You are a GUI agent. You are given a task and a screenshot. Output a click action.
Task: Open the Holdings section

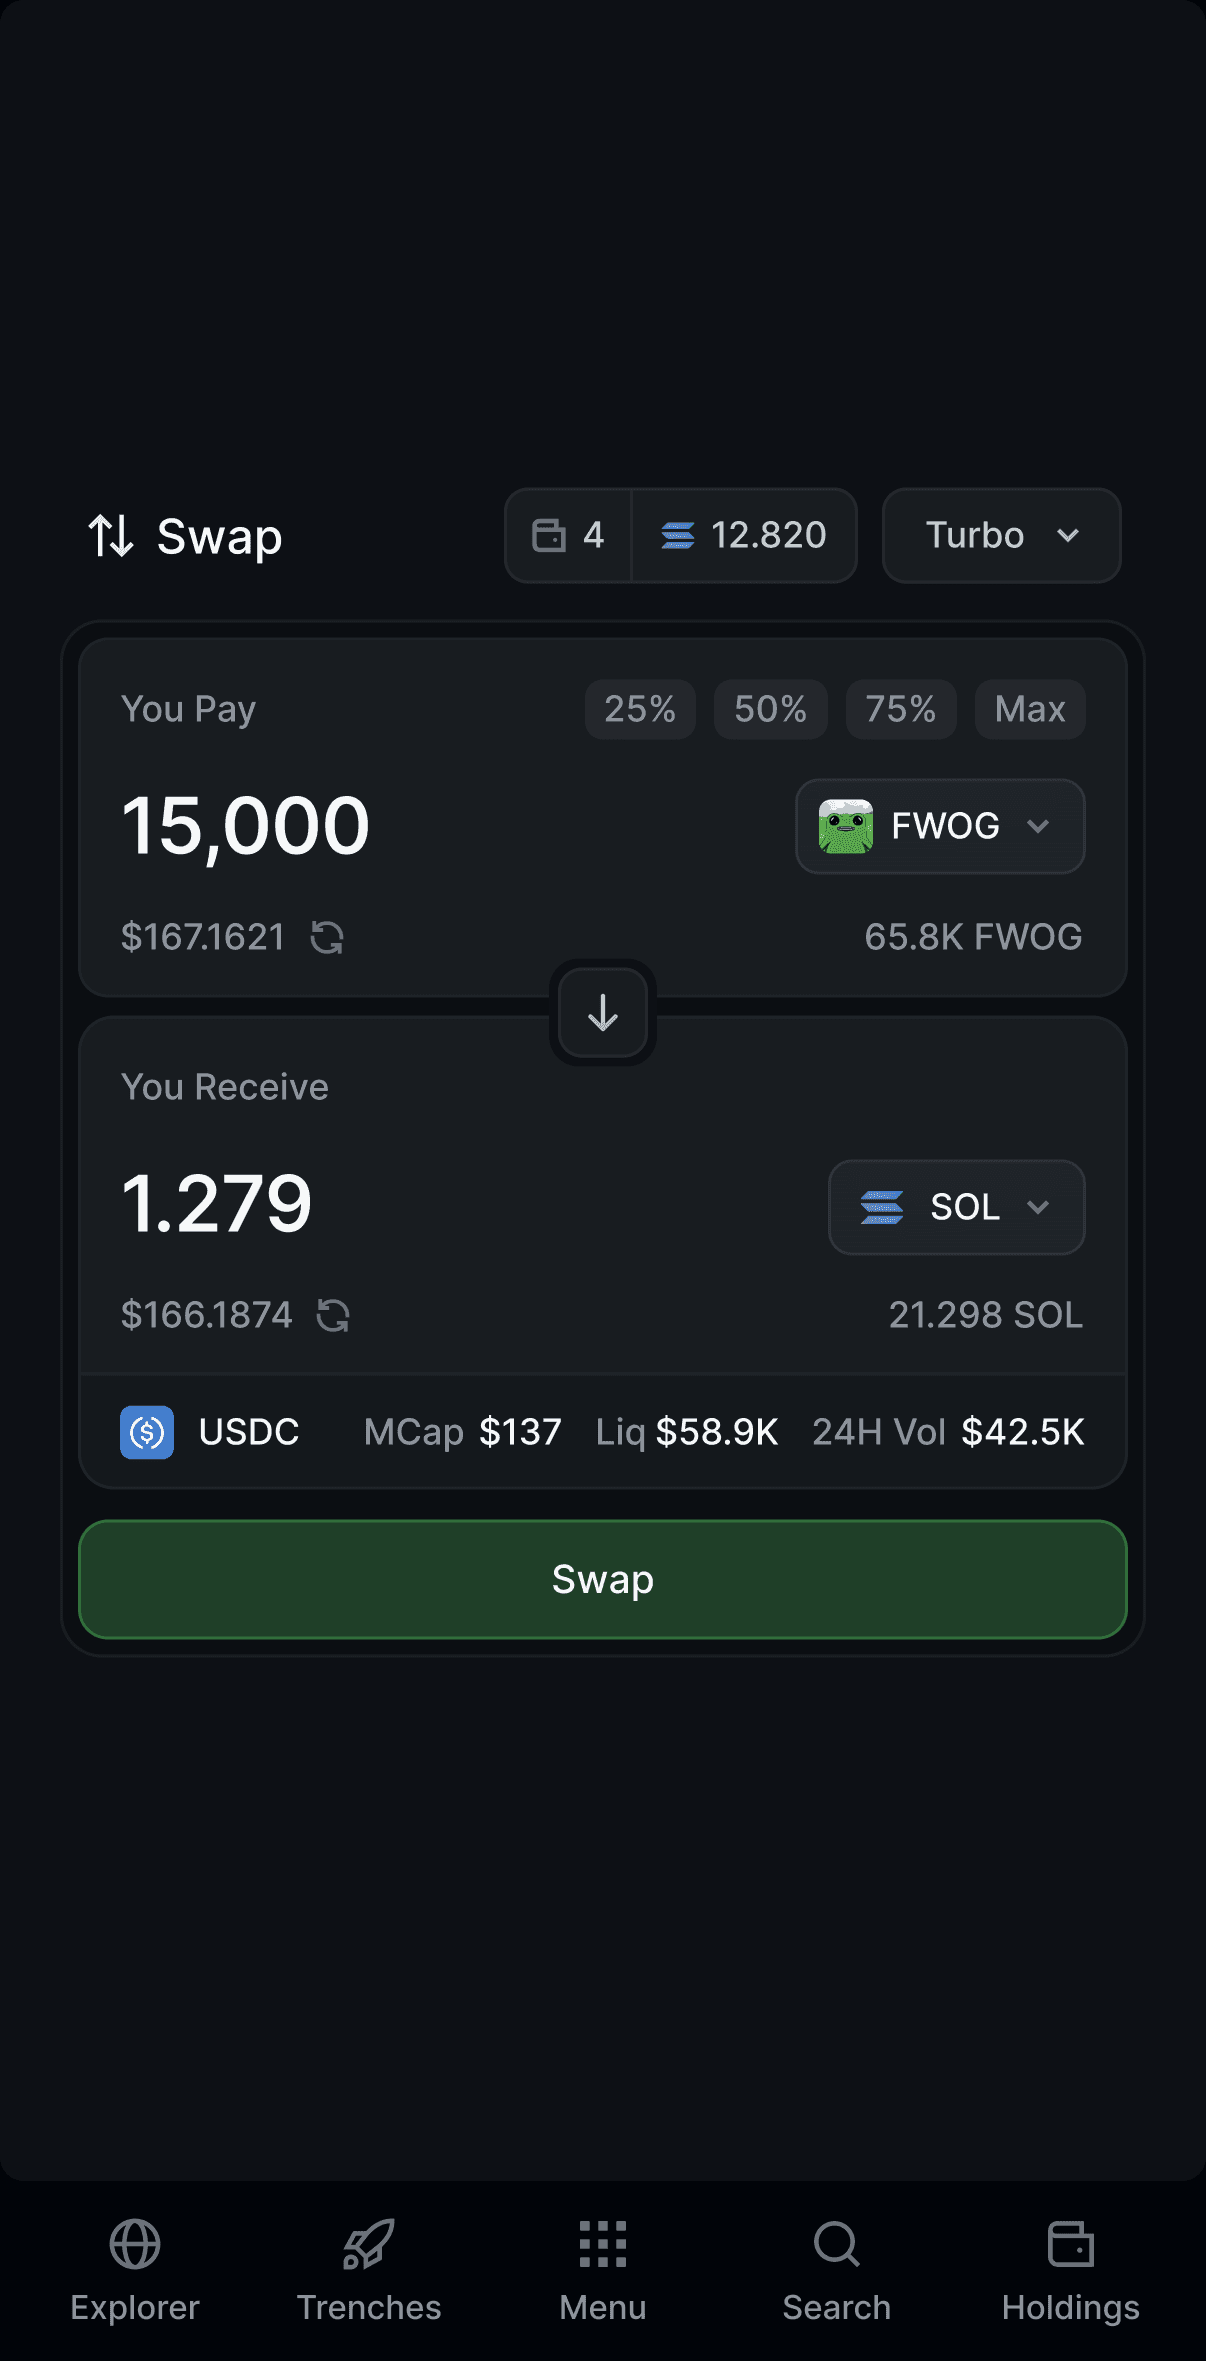pyautogui.click(x=1070, y=2270)
